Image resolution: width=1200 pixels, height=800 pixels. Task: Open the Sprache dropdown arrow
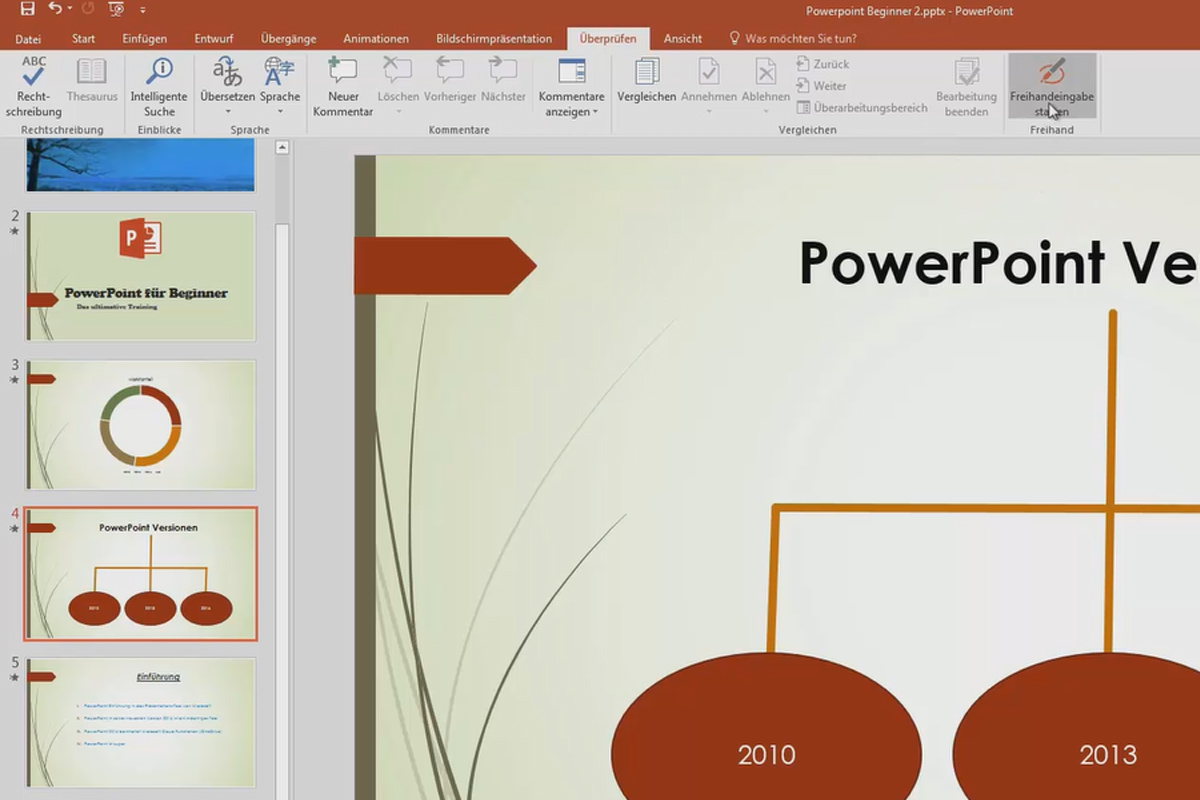click(x=279, y=113)
